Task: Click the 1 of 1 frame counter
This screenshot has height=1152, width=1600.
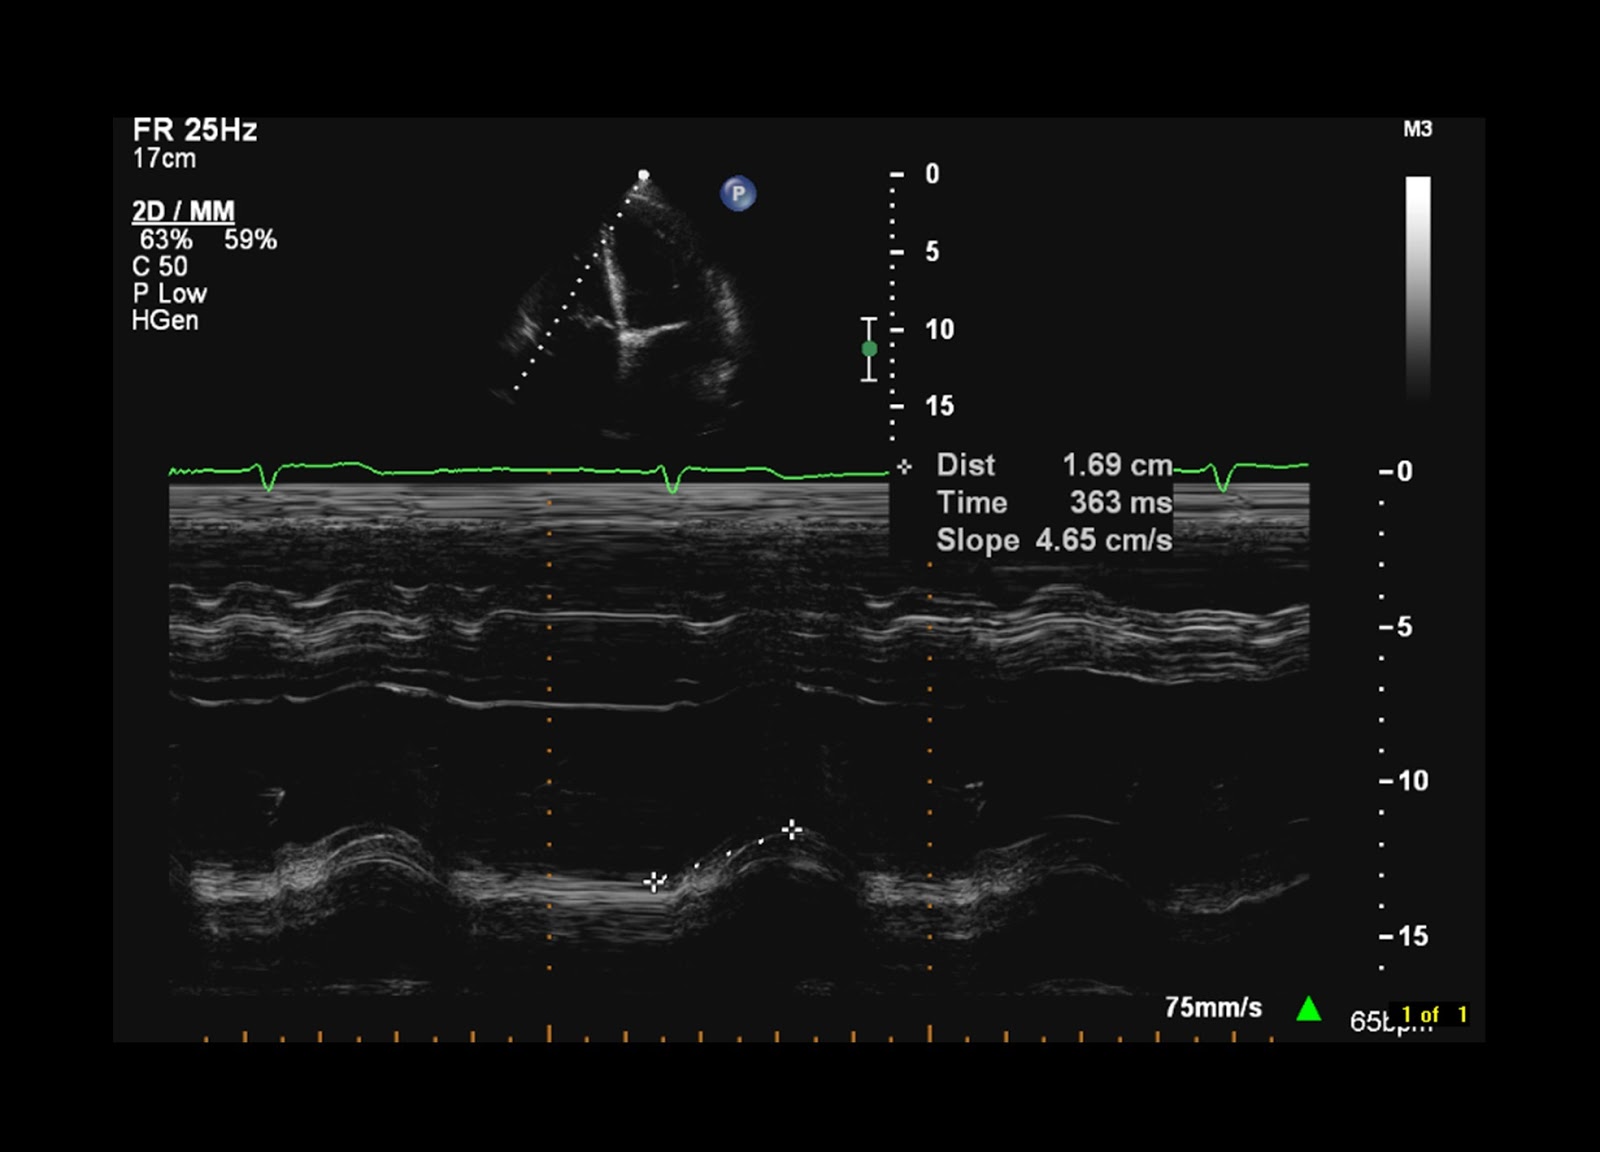Action: [x=1433, y=1015]
